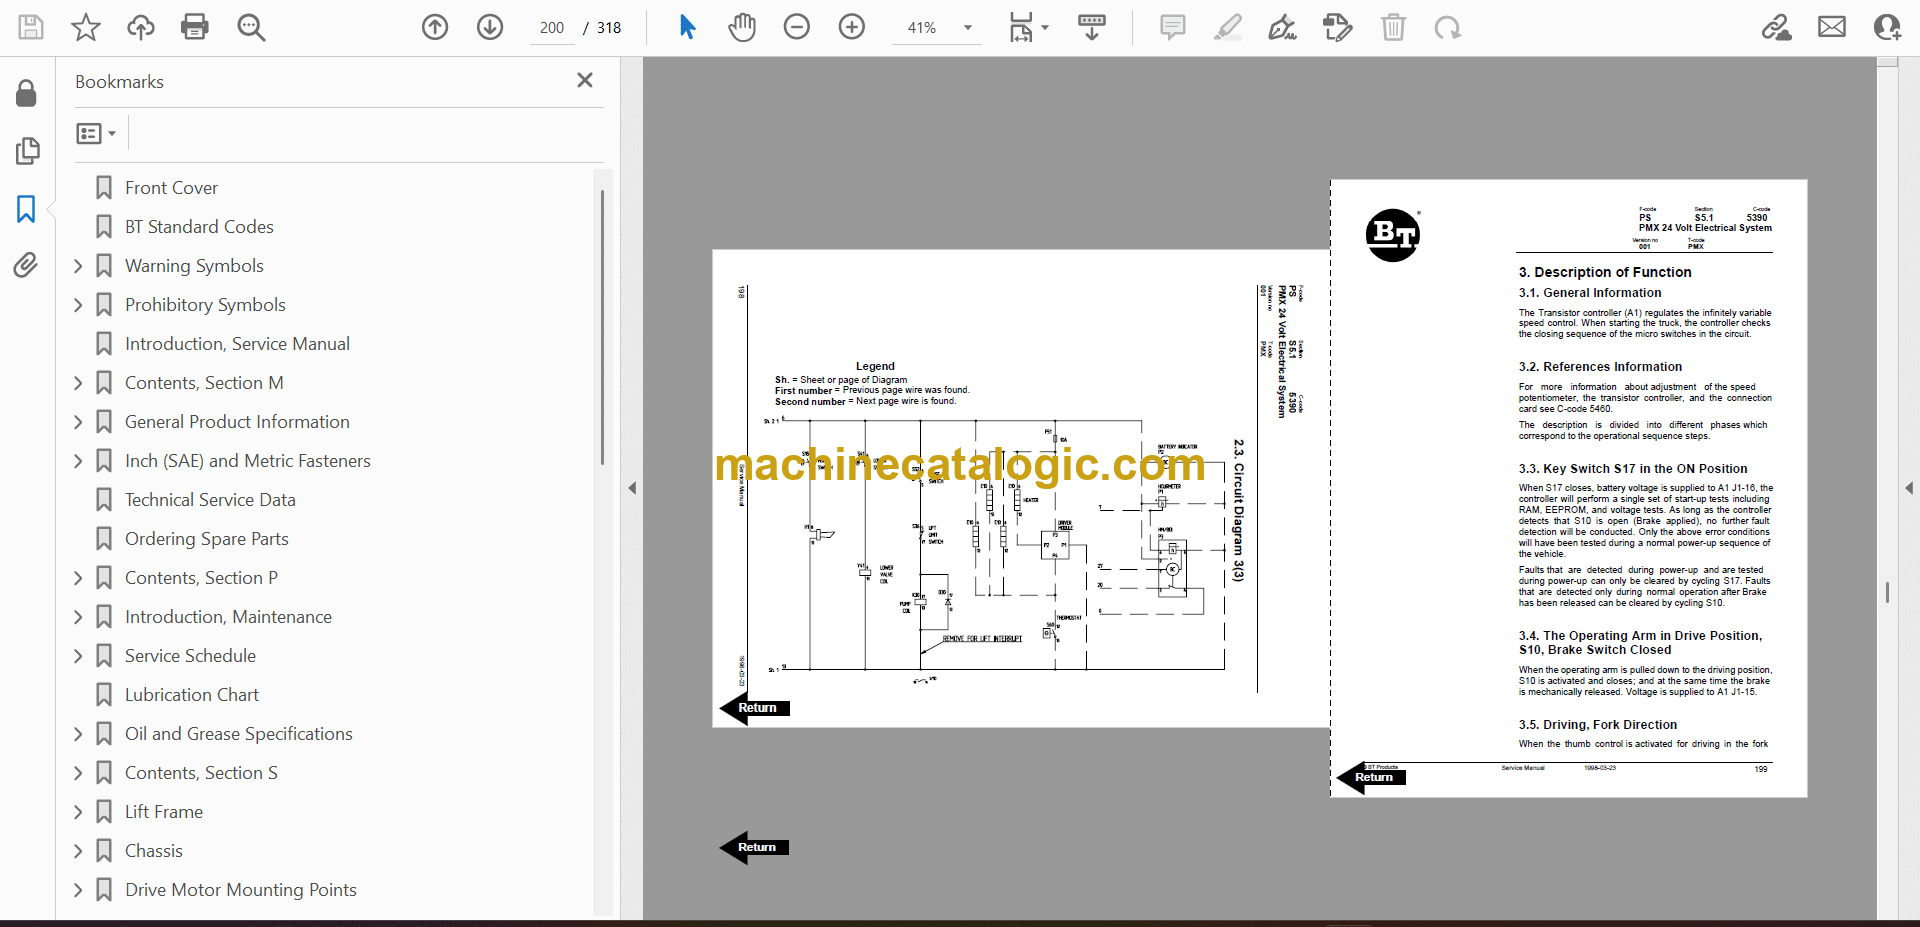Expand the Warning Symbols bookmark
This screenshot has width=1920, height=927.
tap(78, 266)
